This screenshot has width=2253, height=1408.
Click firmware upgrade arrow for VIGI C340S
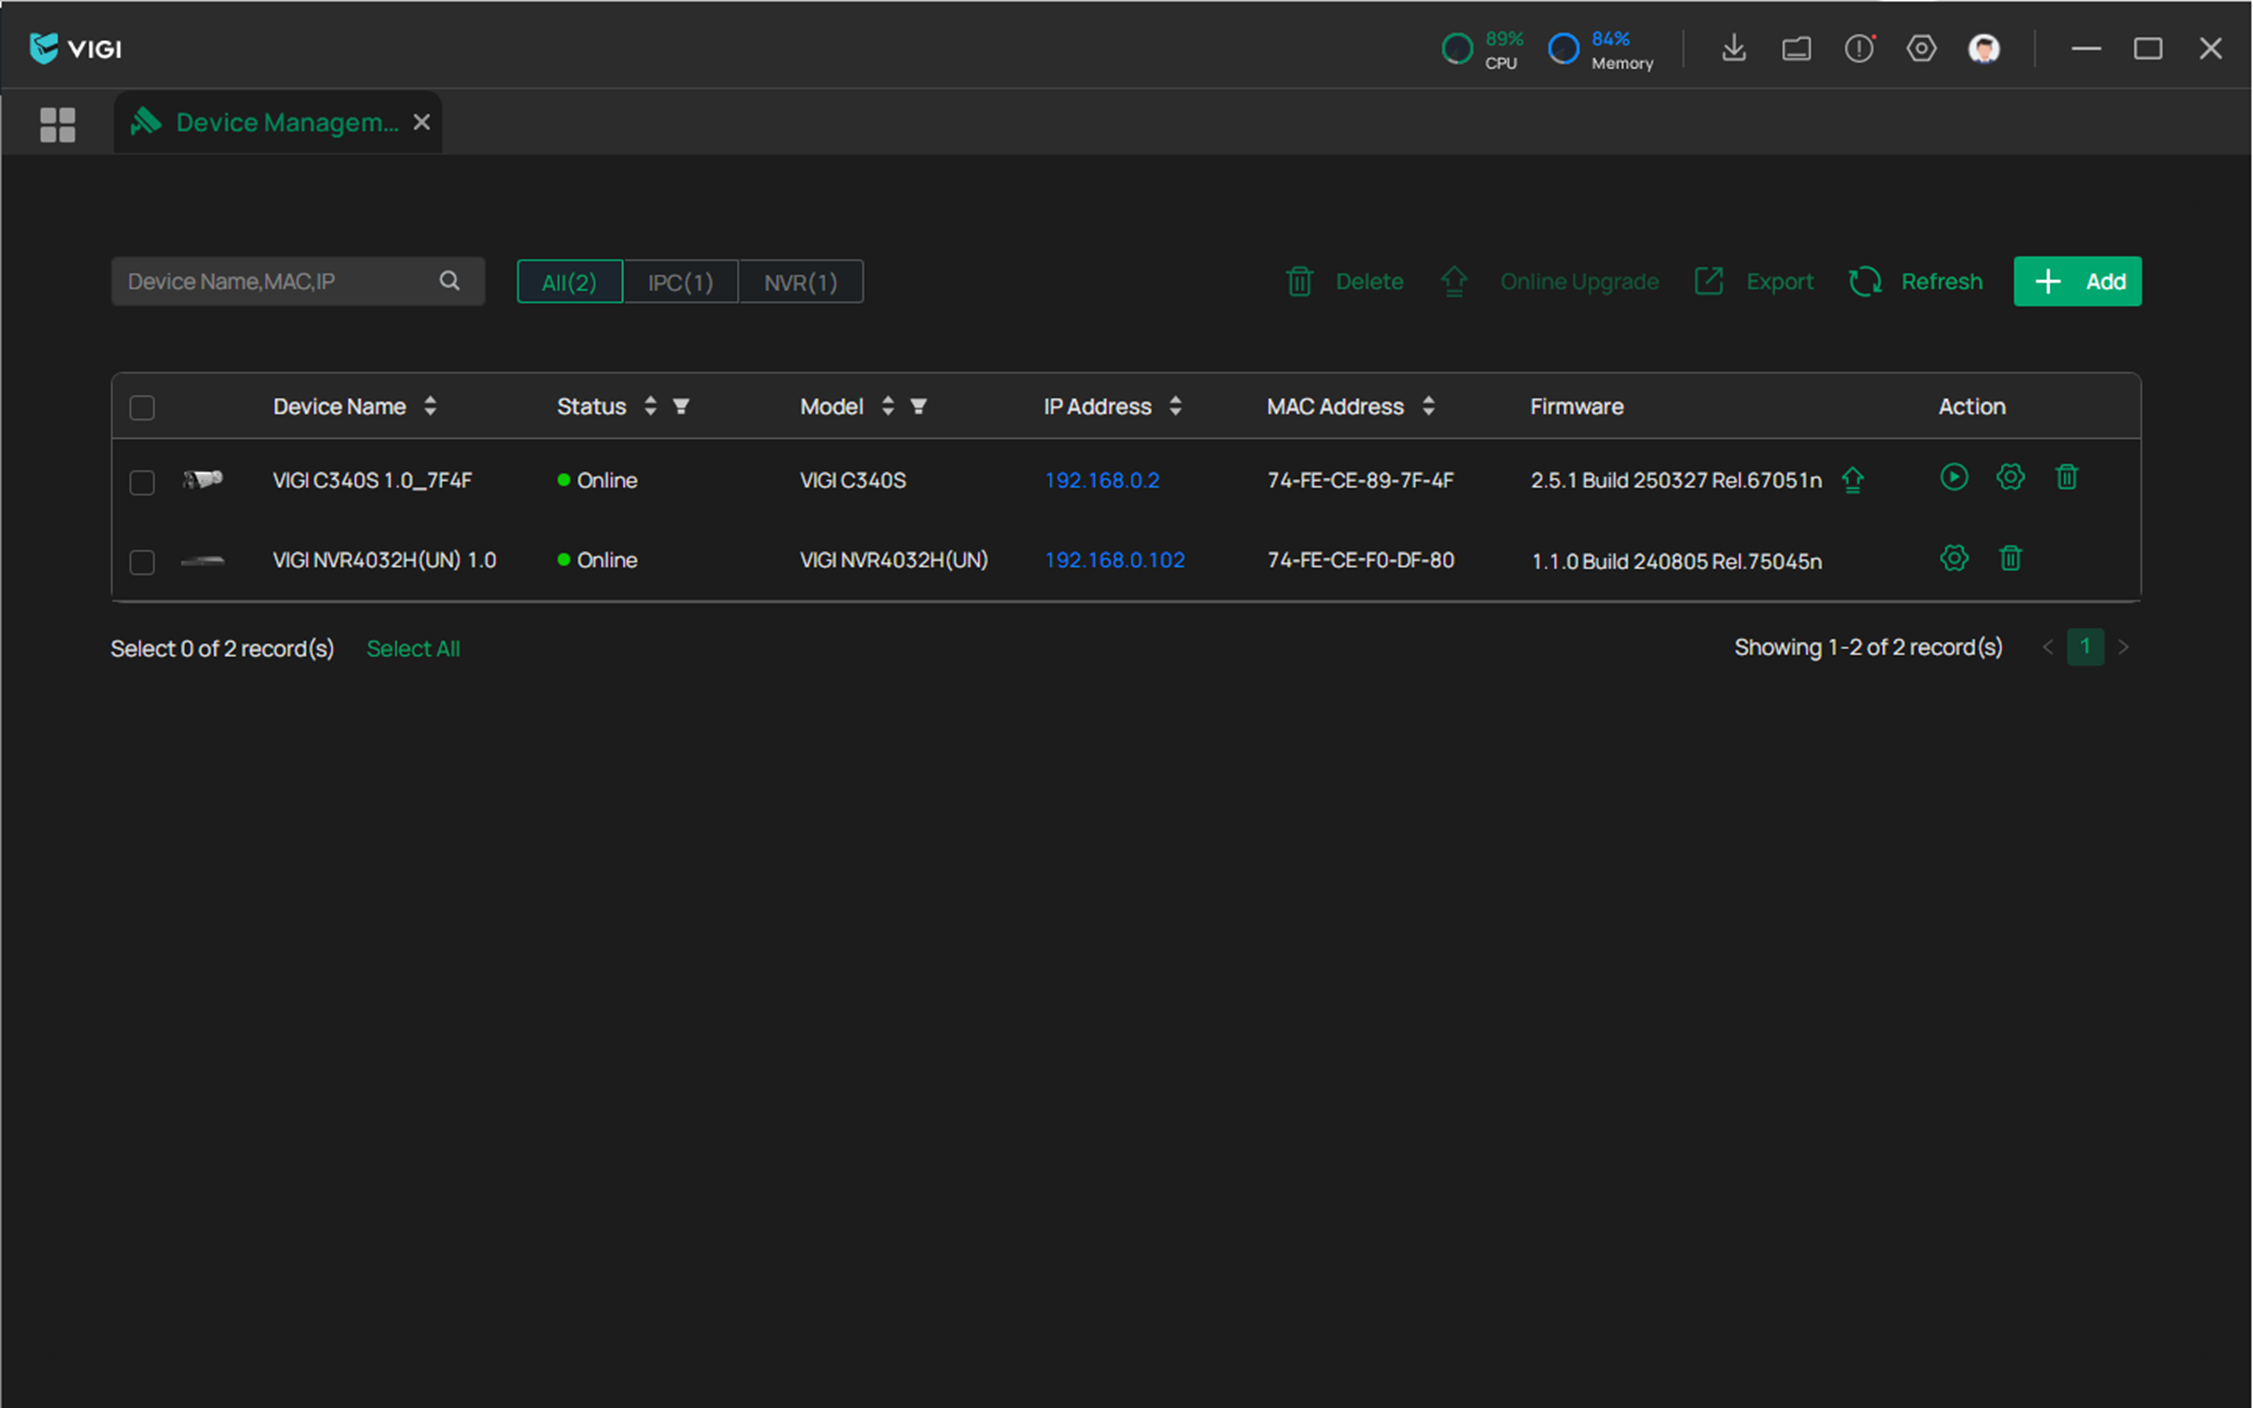[x=1853, y=480]
